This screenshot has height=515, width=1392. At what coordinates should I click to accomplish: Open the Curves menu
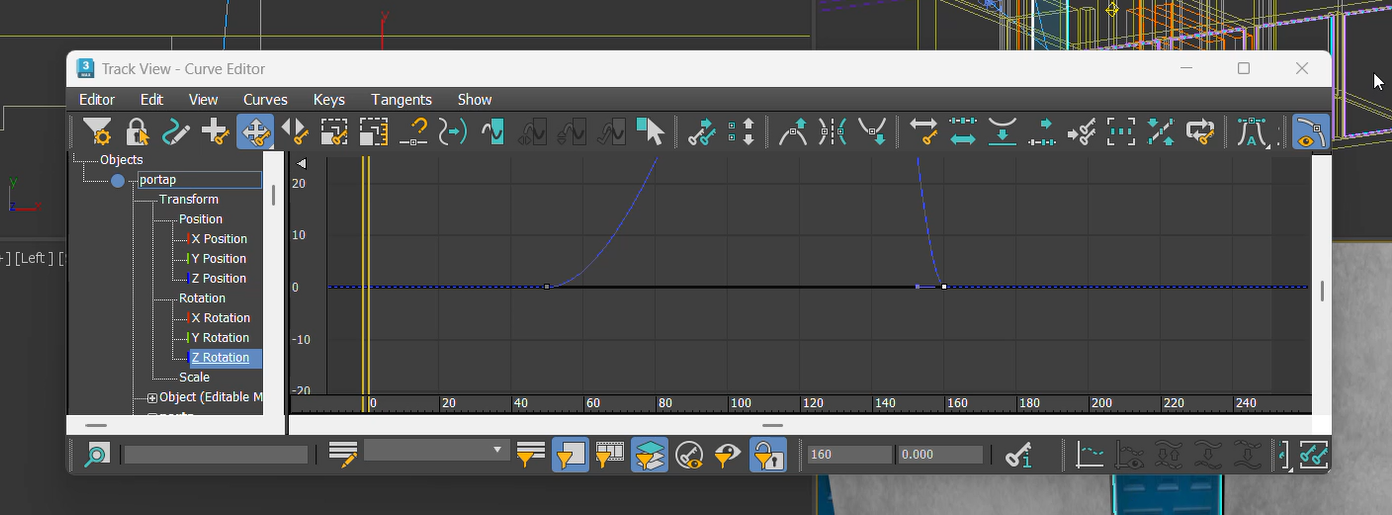point(265,100)
